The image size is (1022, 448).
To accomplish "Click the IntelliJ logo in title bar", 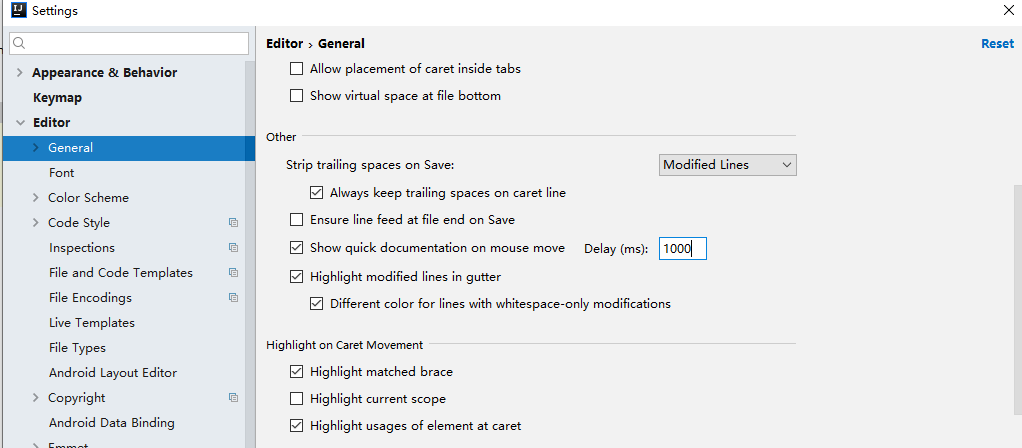I will click(x=16, y=11).
